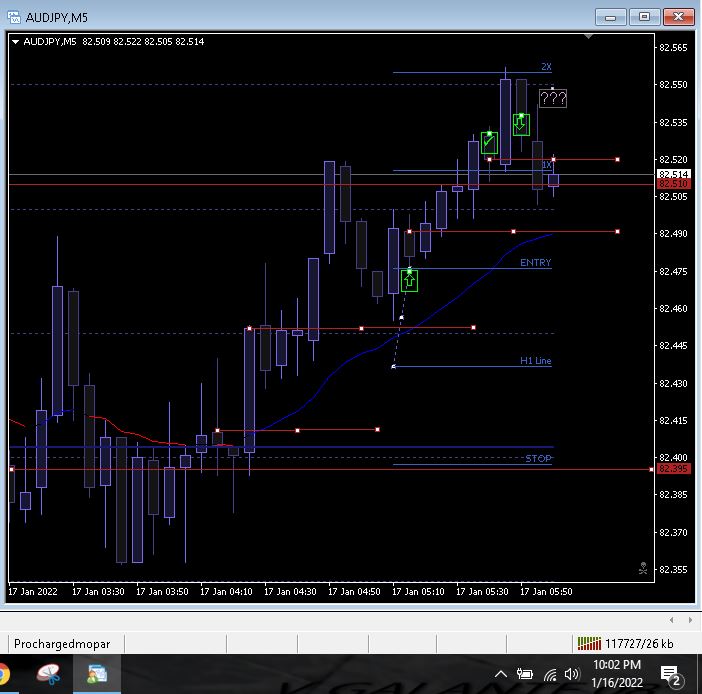Click the current price tag 82.514

(x=673, y=174)
